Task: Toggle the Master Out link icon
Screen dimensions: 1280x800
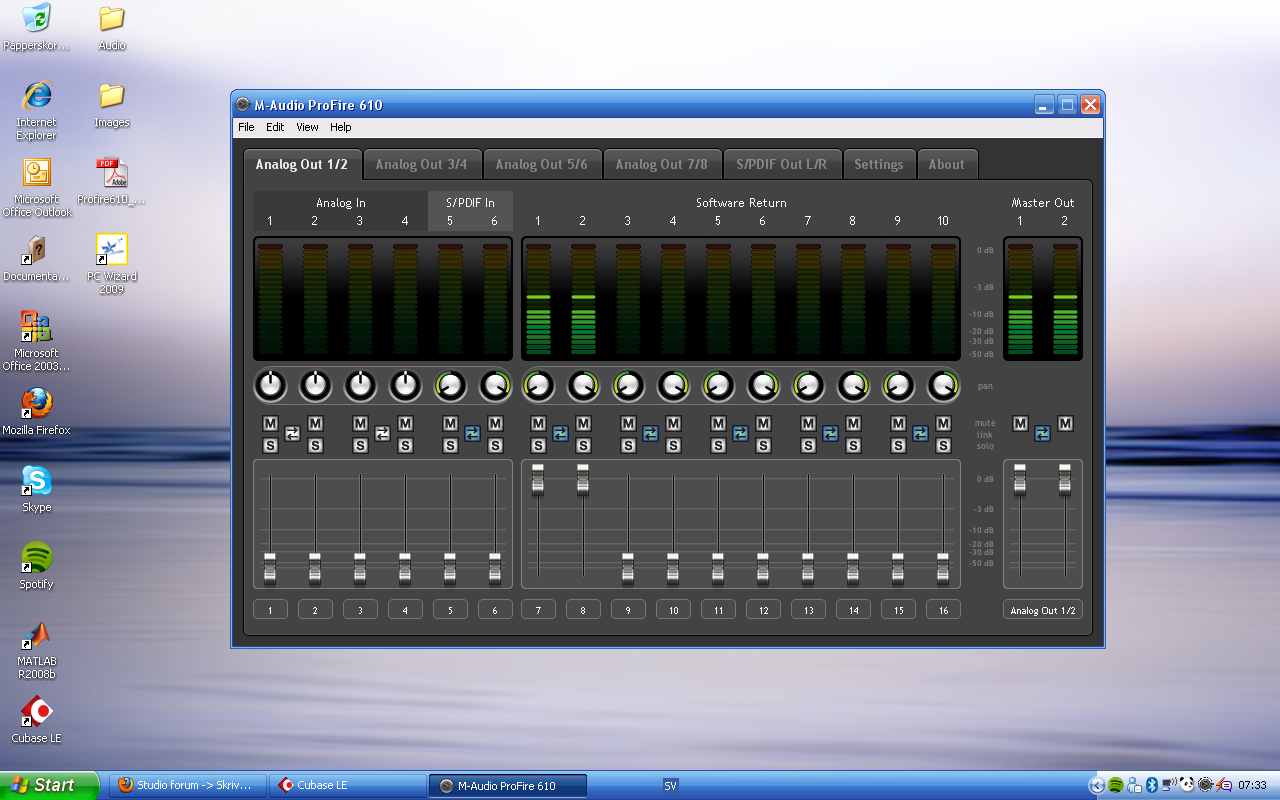Action: [1042, 433]
